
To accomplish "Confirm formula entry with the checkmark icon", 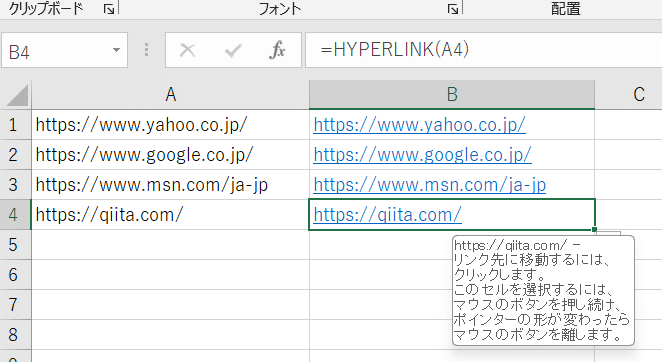I will click(233, 50).
